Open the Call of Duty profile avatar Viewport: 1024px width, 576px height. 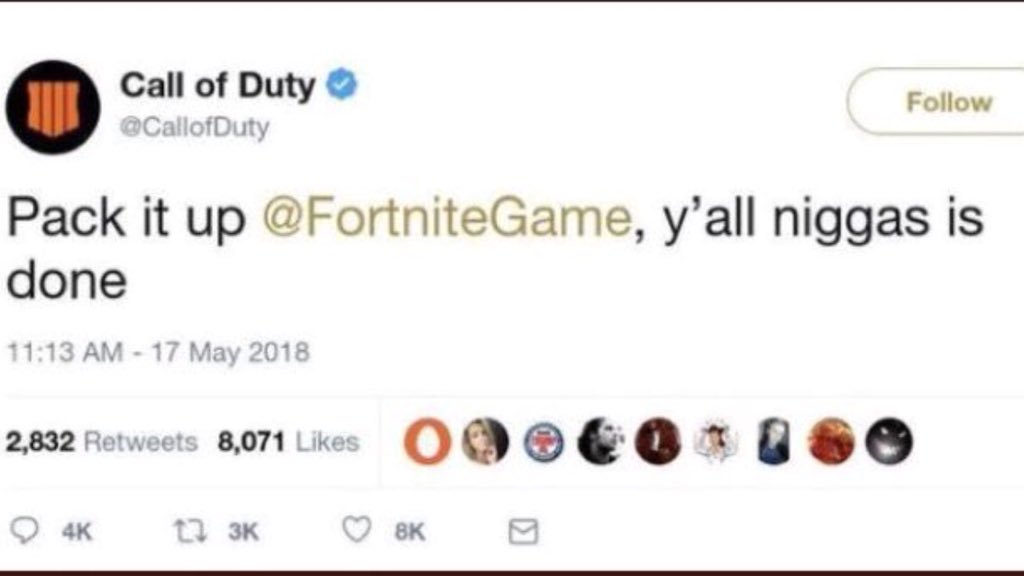54,107
